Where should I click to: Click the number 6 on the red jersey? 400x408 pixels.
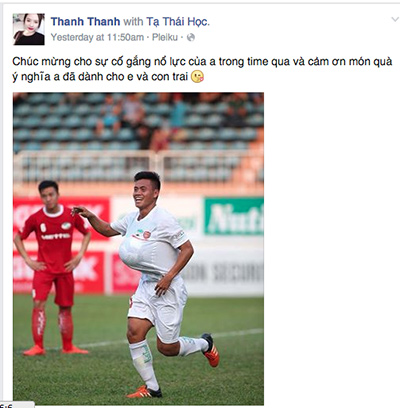[x=43, y=227]
